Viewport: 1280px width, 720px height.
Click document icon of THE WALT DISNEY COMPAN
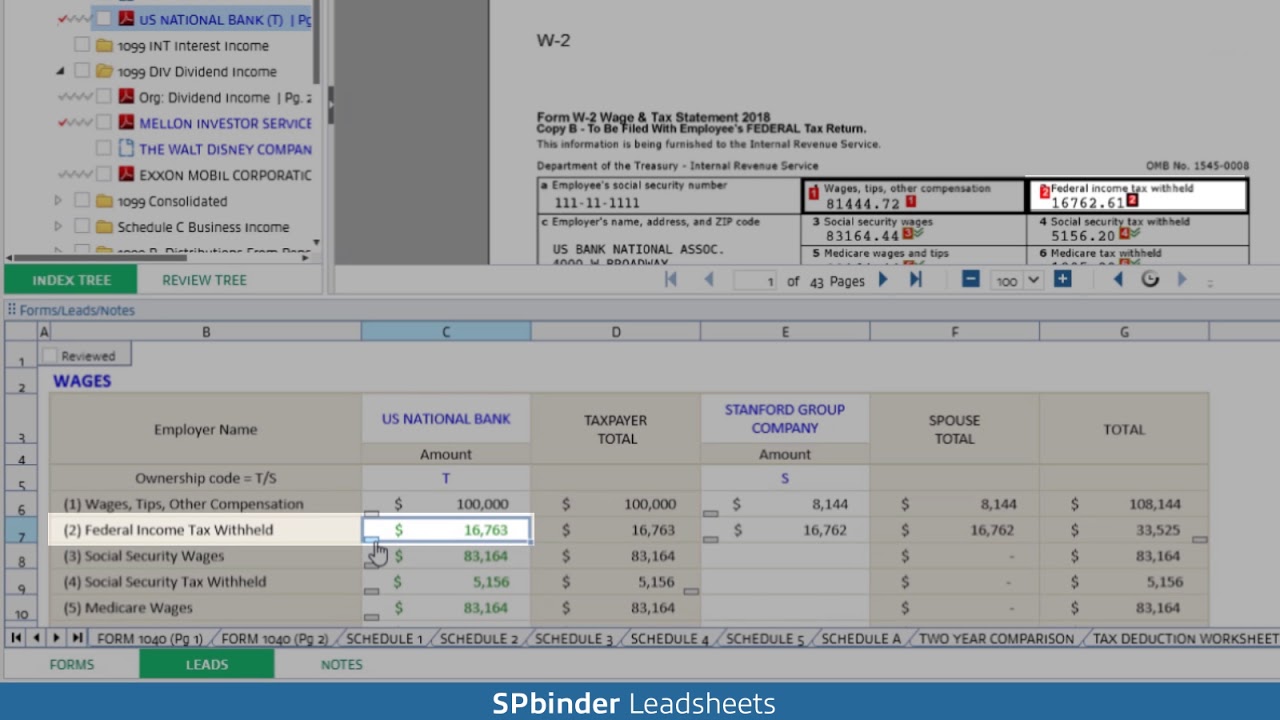point(126,149)
